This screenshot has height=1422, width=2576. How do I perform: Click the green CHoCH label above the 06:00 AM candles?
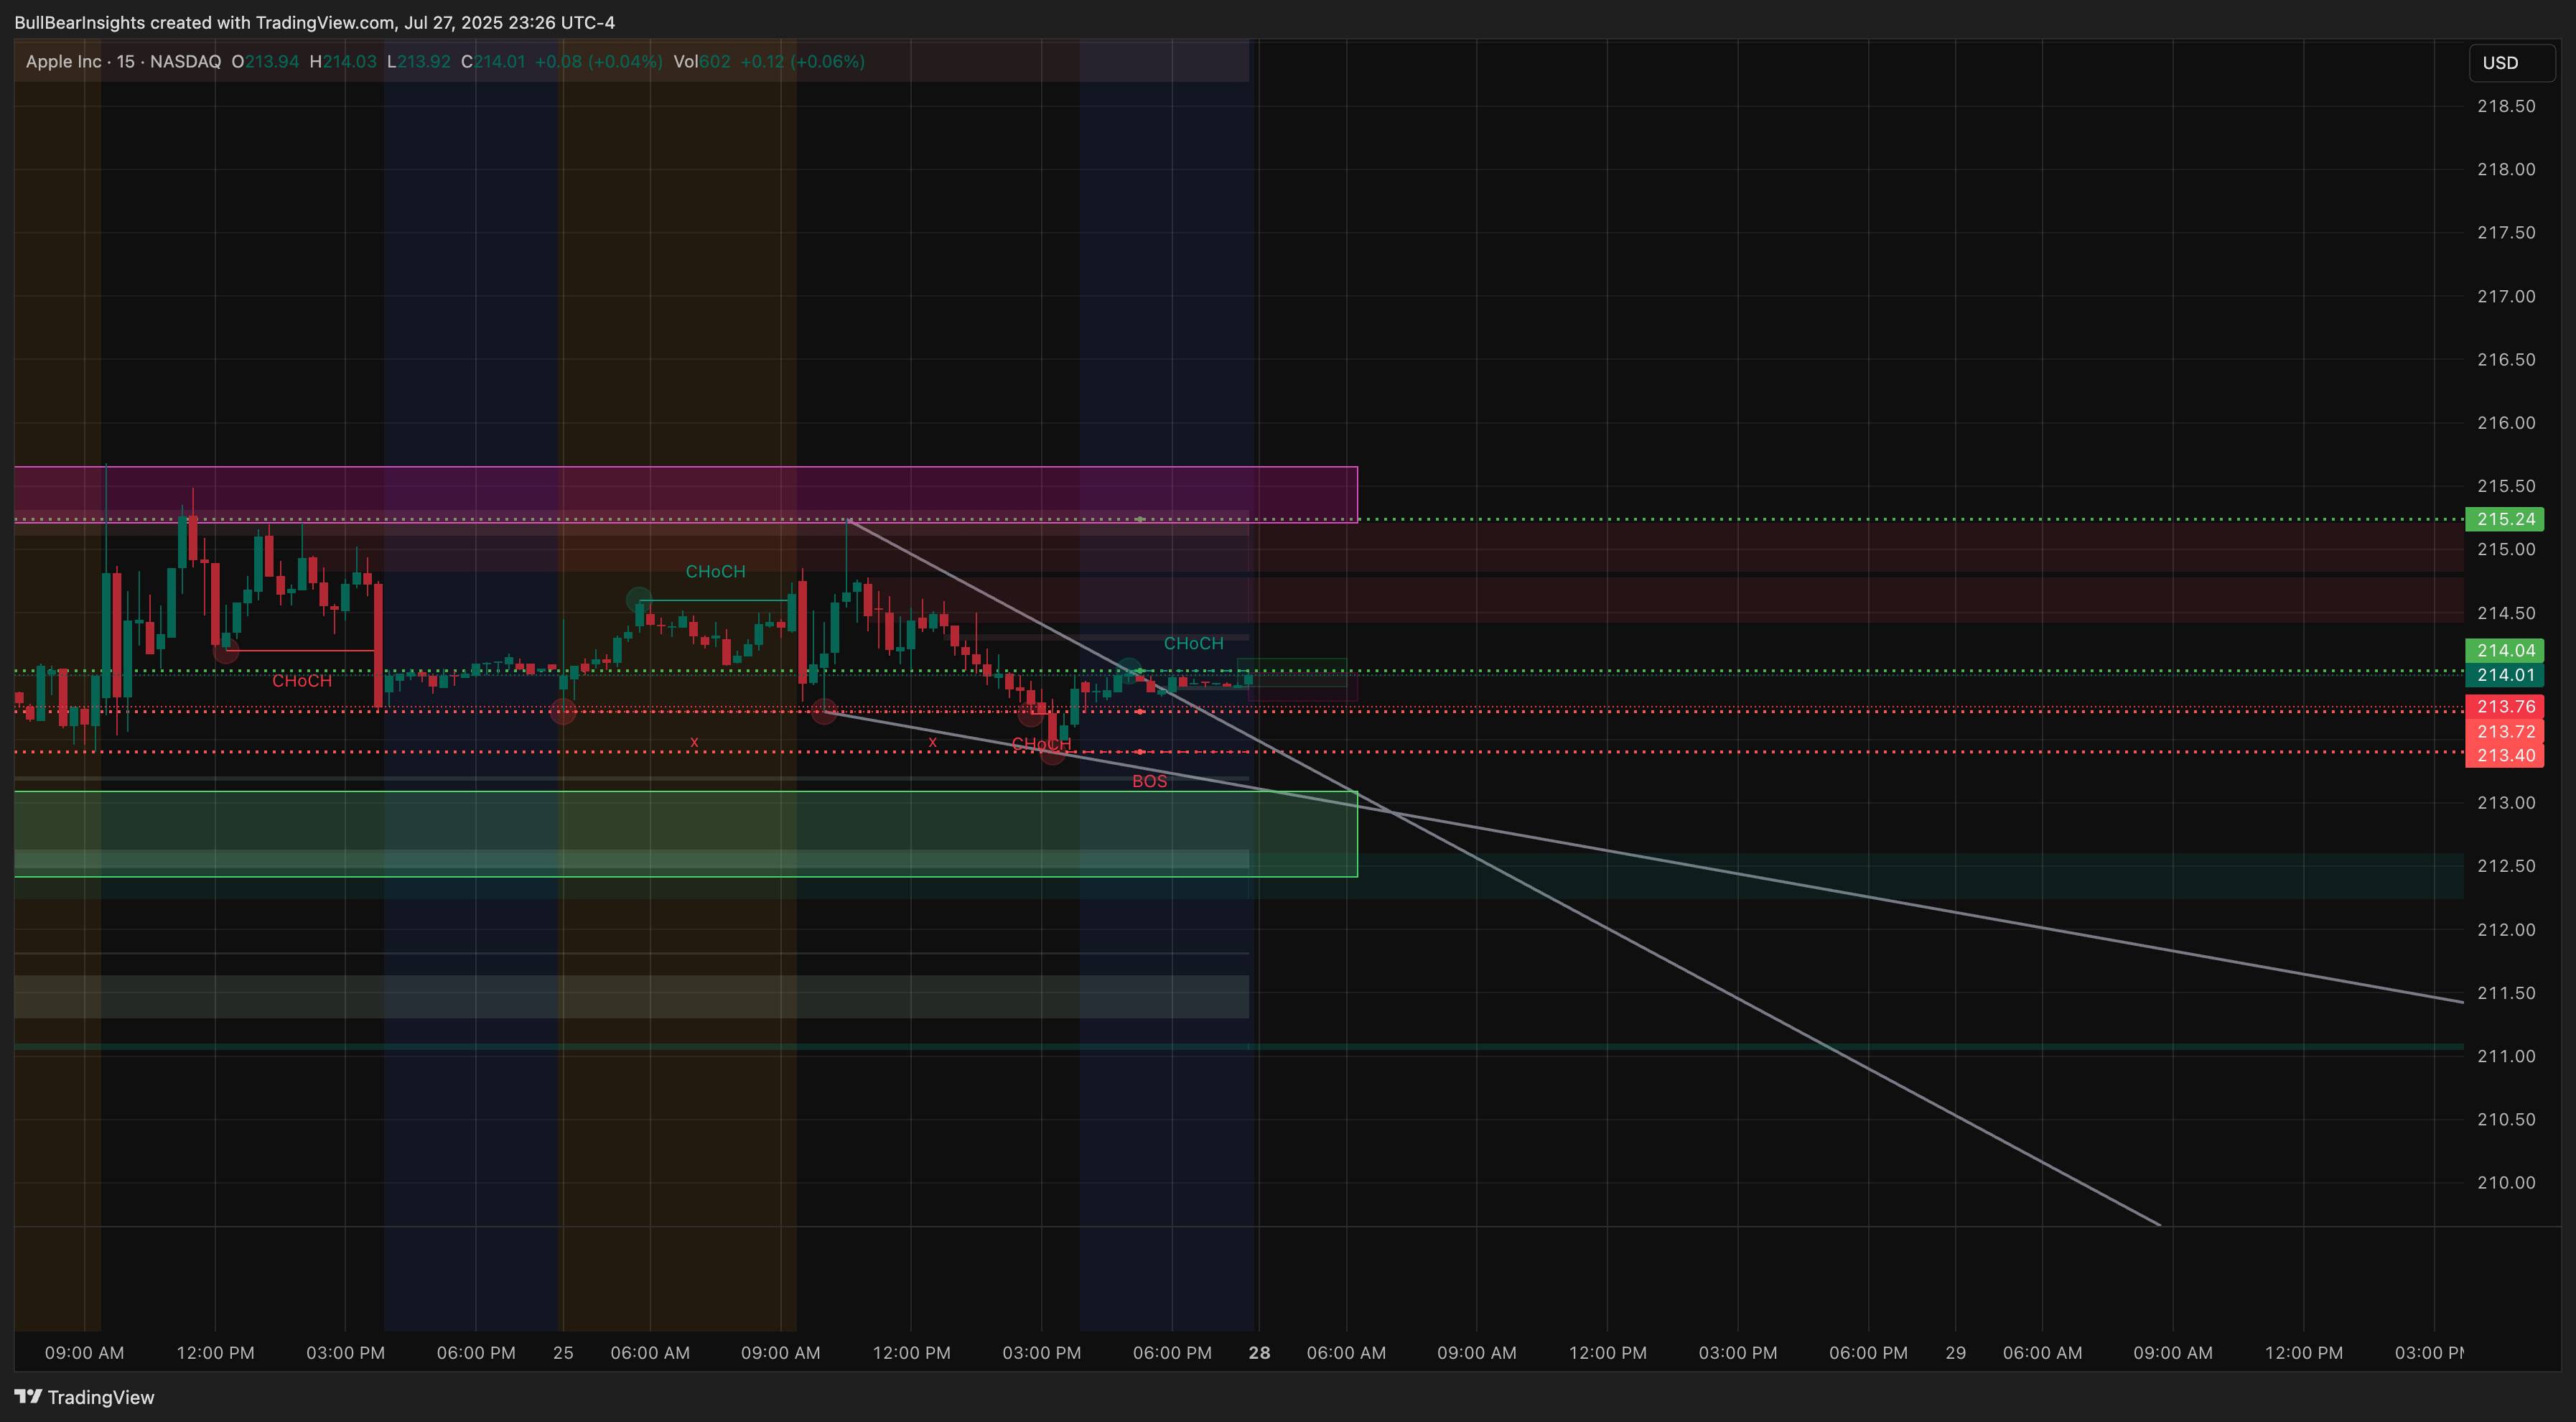715,571
